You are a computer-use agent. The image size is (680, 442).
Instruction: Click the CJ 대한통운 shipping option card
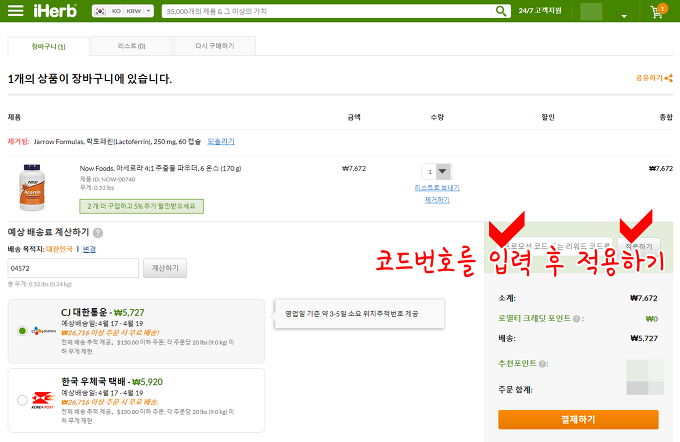pos(136,331)
